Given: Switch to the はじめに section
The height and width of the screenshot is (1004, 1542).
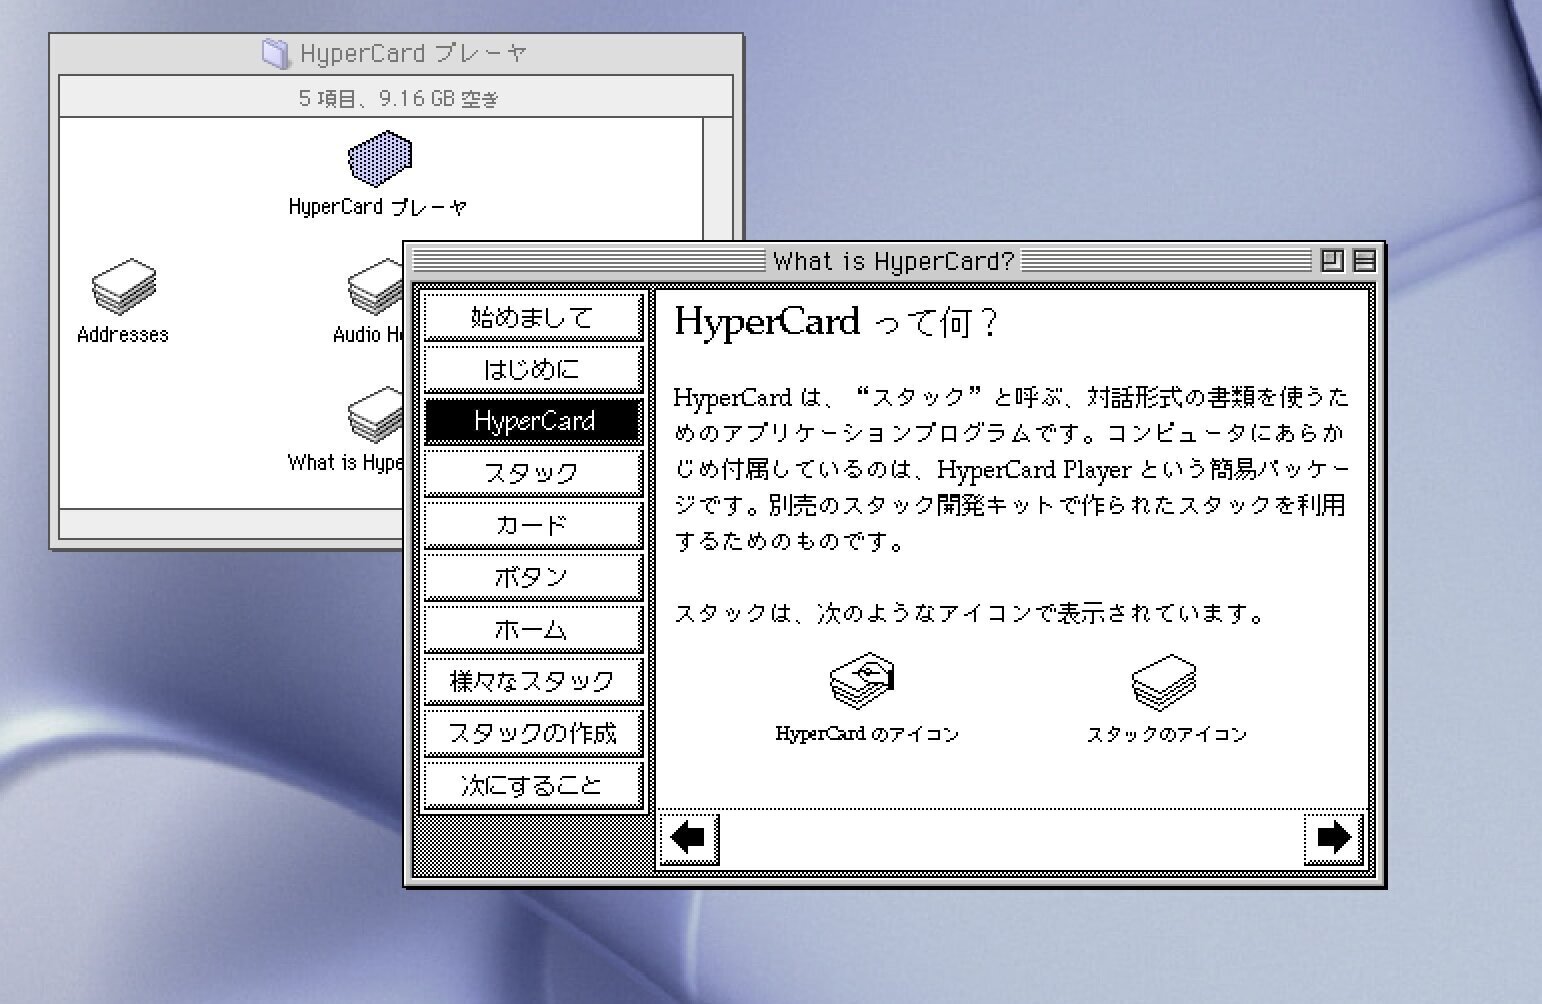Looking at the screenshot, I should [x=532, y=369].
